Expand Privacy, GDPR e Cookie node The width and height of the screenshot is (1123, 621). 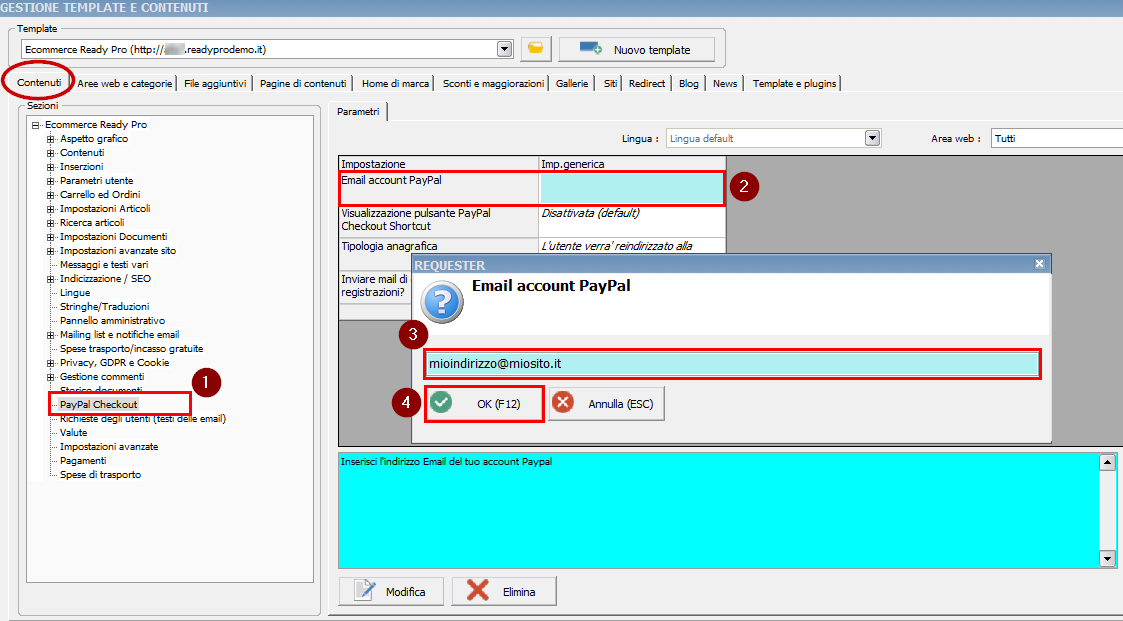(x=50, y=363)
